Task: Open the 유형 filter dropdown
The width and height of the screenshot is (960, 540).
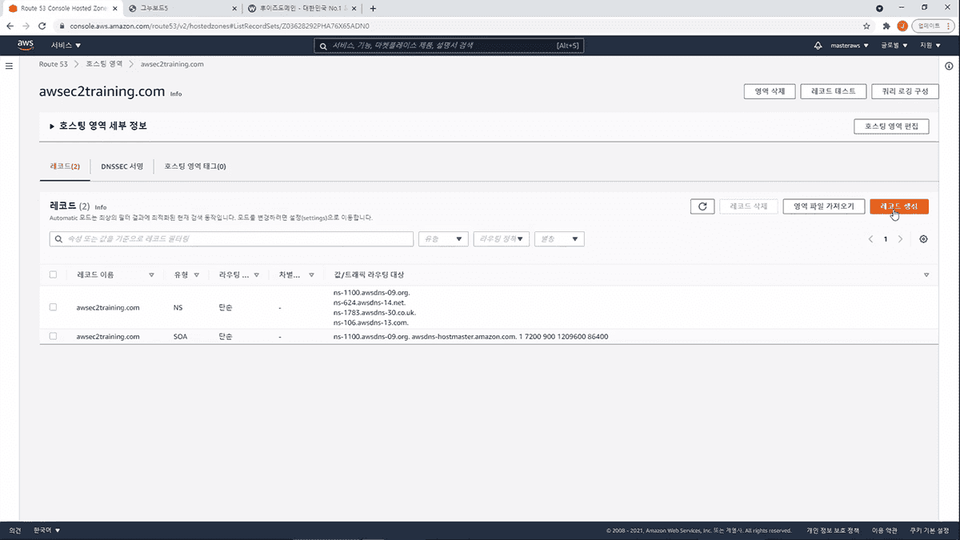Action: [443, 239]
